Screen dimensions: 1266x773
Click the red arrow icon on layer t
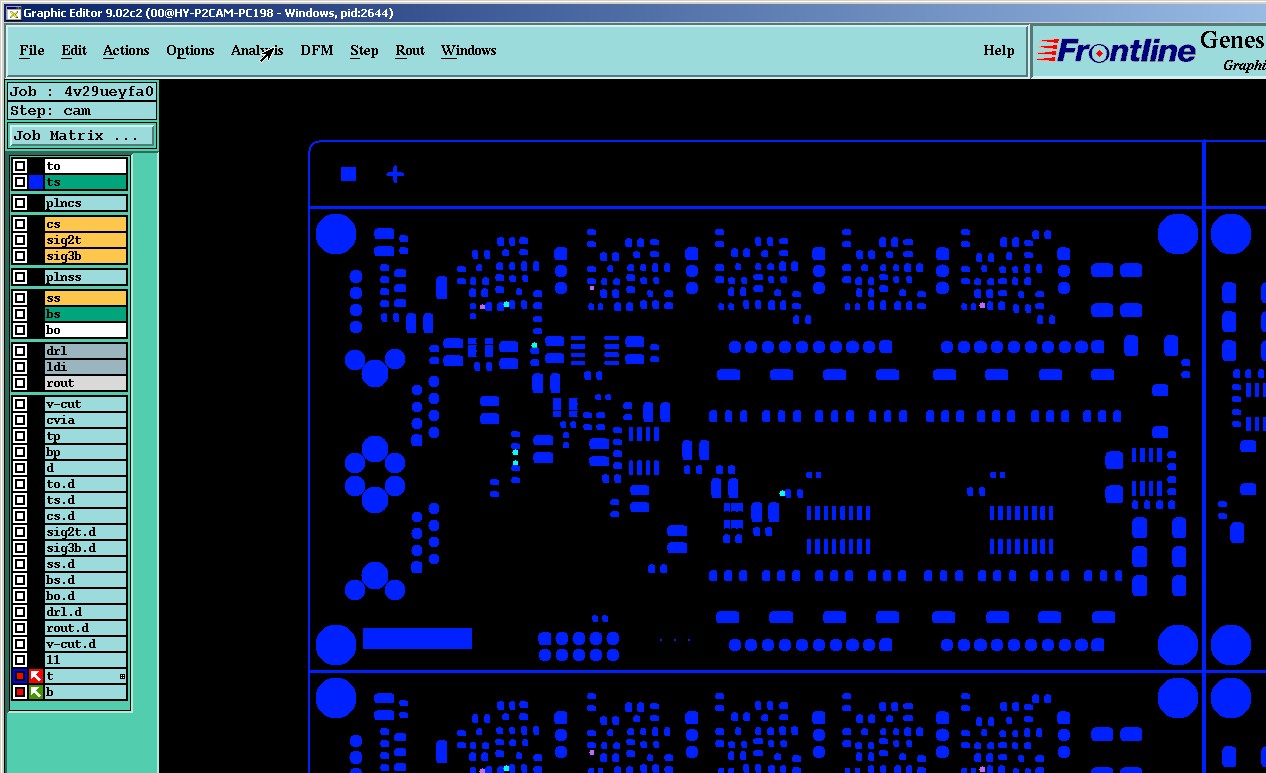coord(36,676)
